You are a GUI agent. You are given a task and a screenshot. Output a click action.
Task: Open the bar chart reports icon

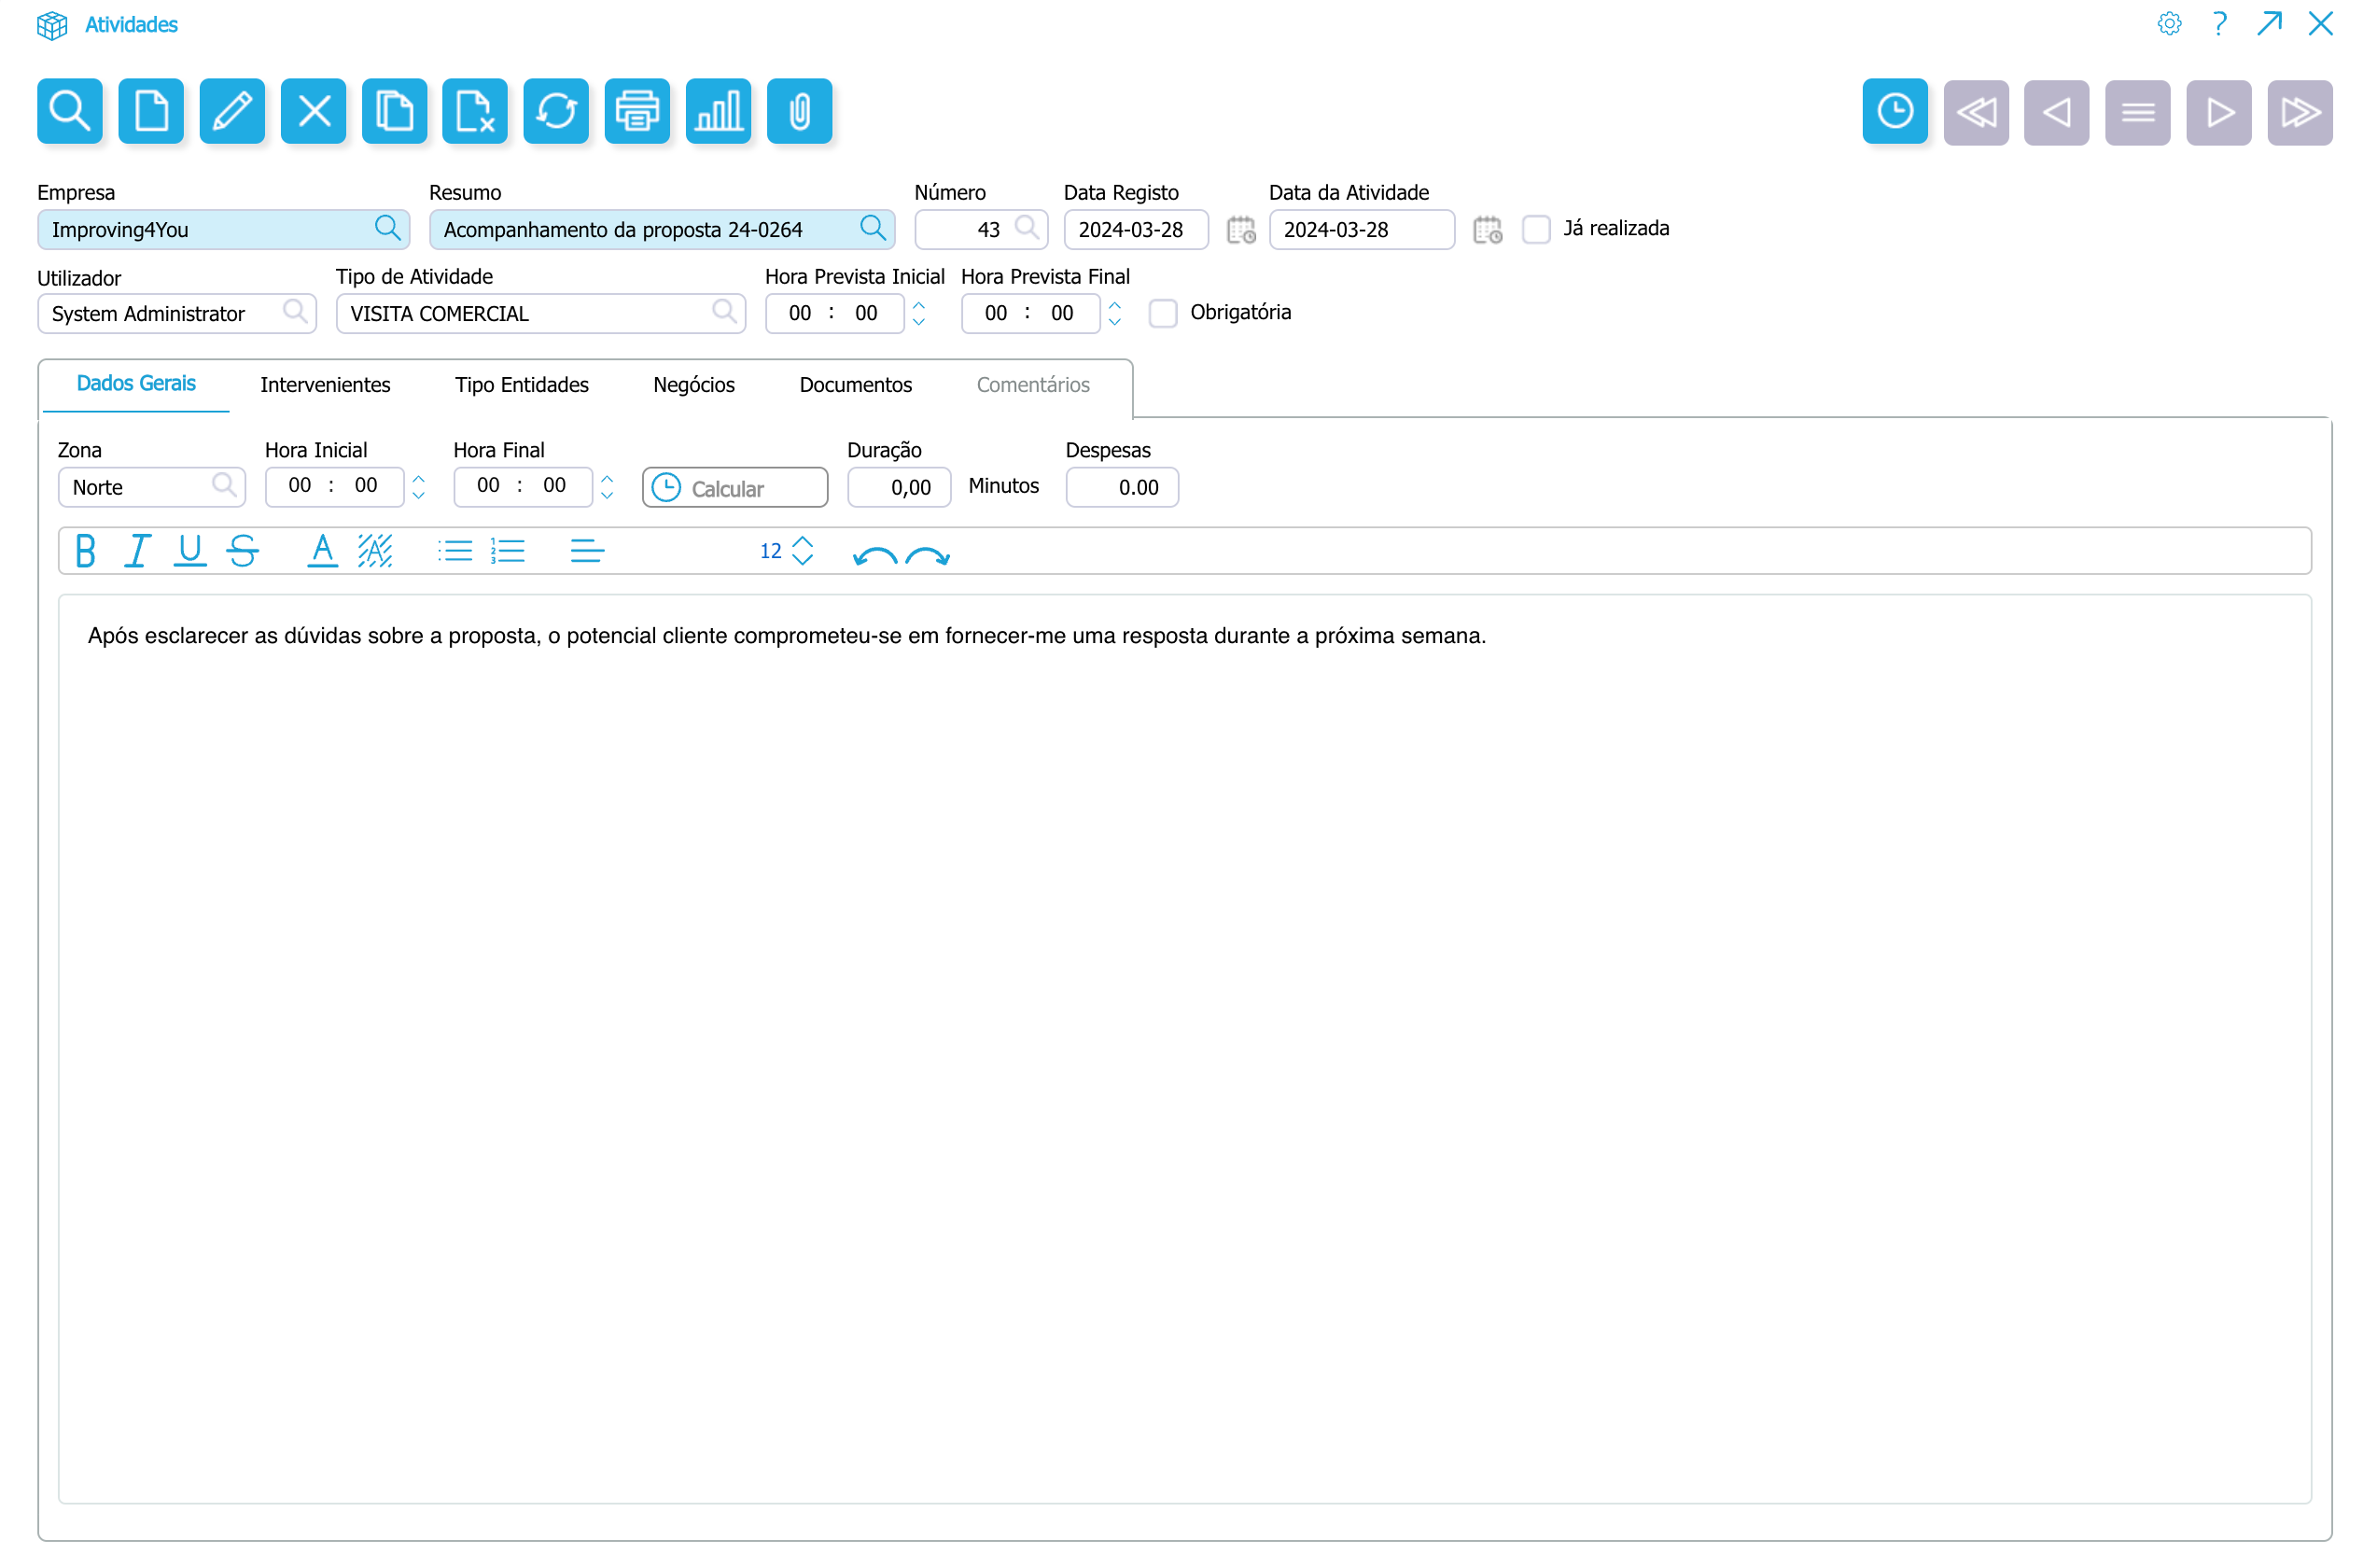tap(718, 111)
